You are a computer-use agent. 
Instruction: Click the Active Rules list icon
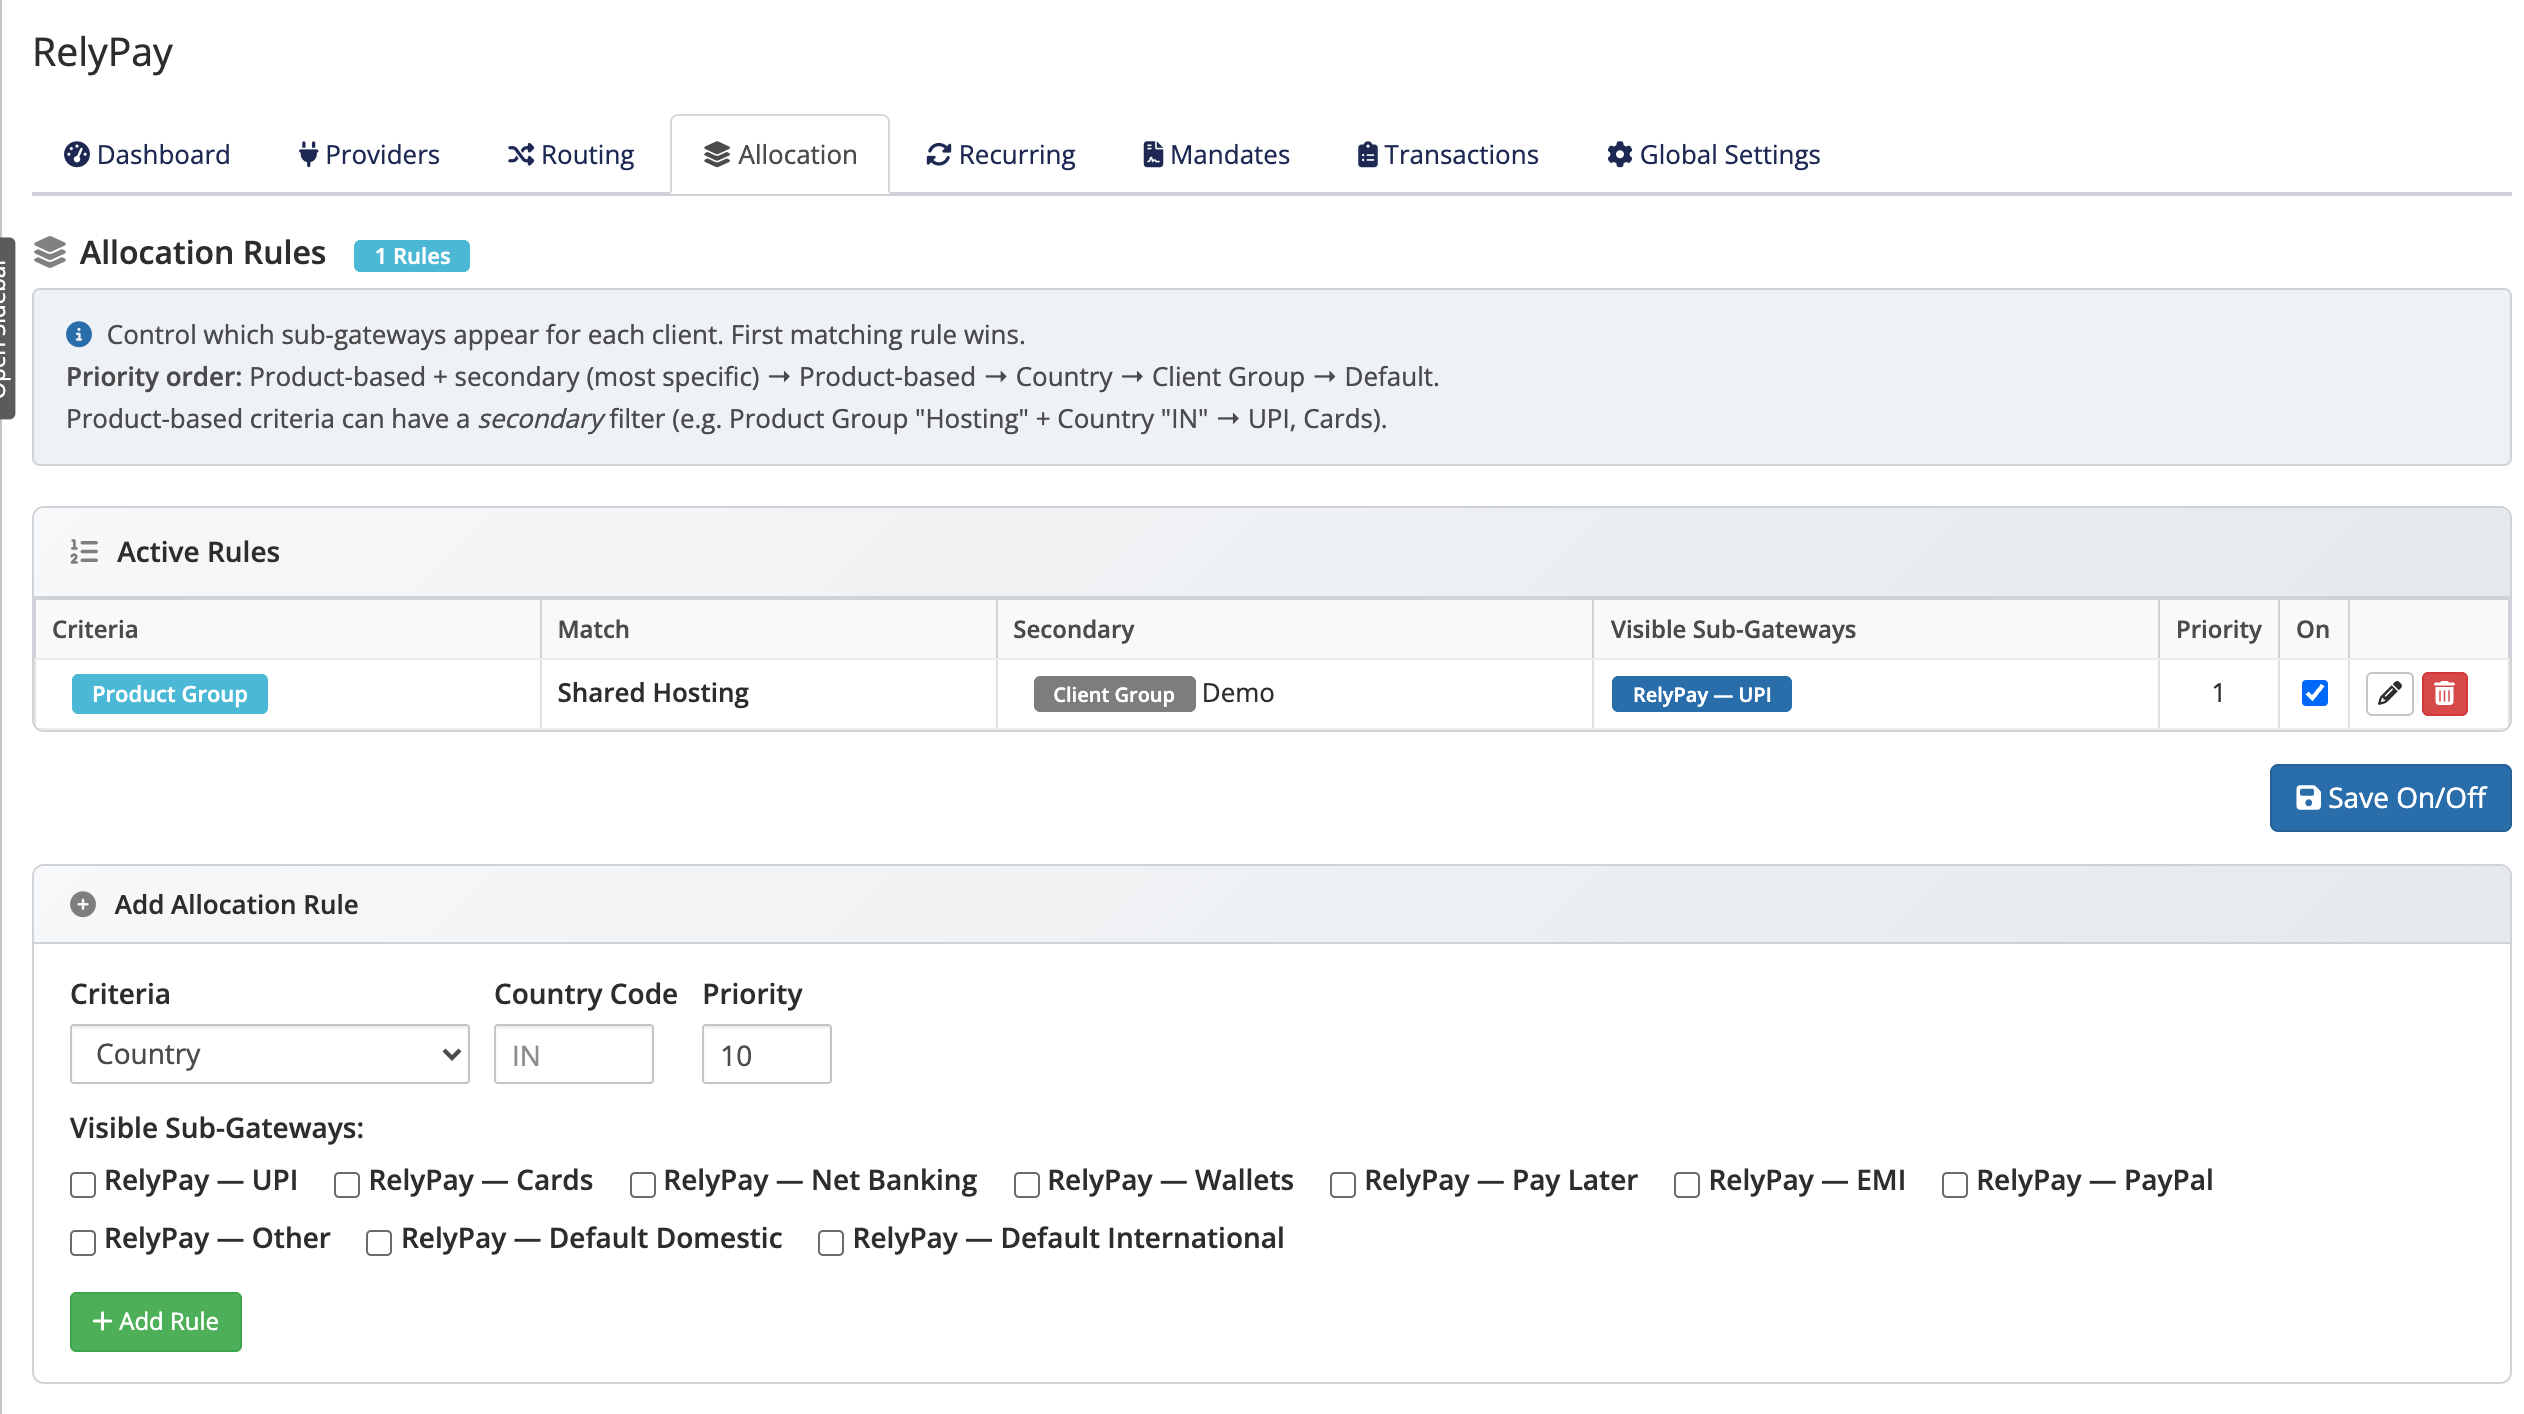click(x=84, y=551)
